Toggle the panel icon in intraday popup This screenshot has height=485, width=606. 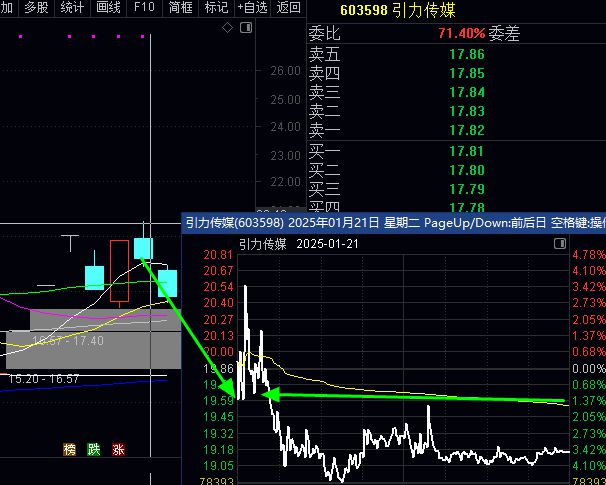[560, 243]
